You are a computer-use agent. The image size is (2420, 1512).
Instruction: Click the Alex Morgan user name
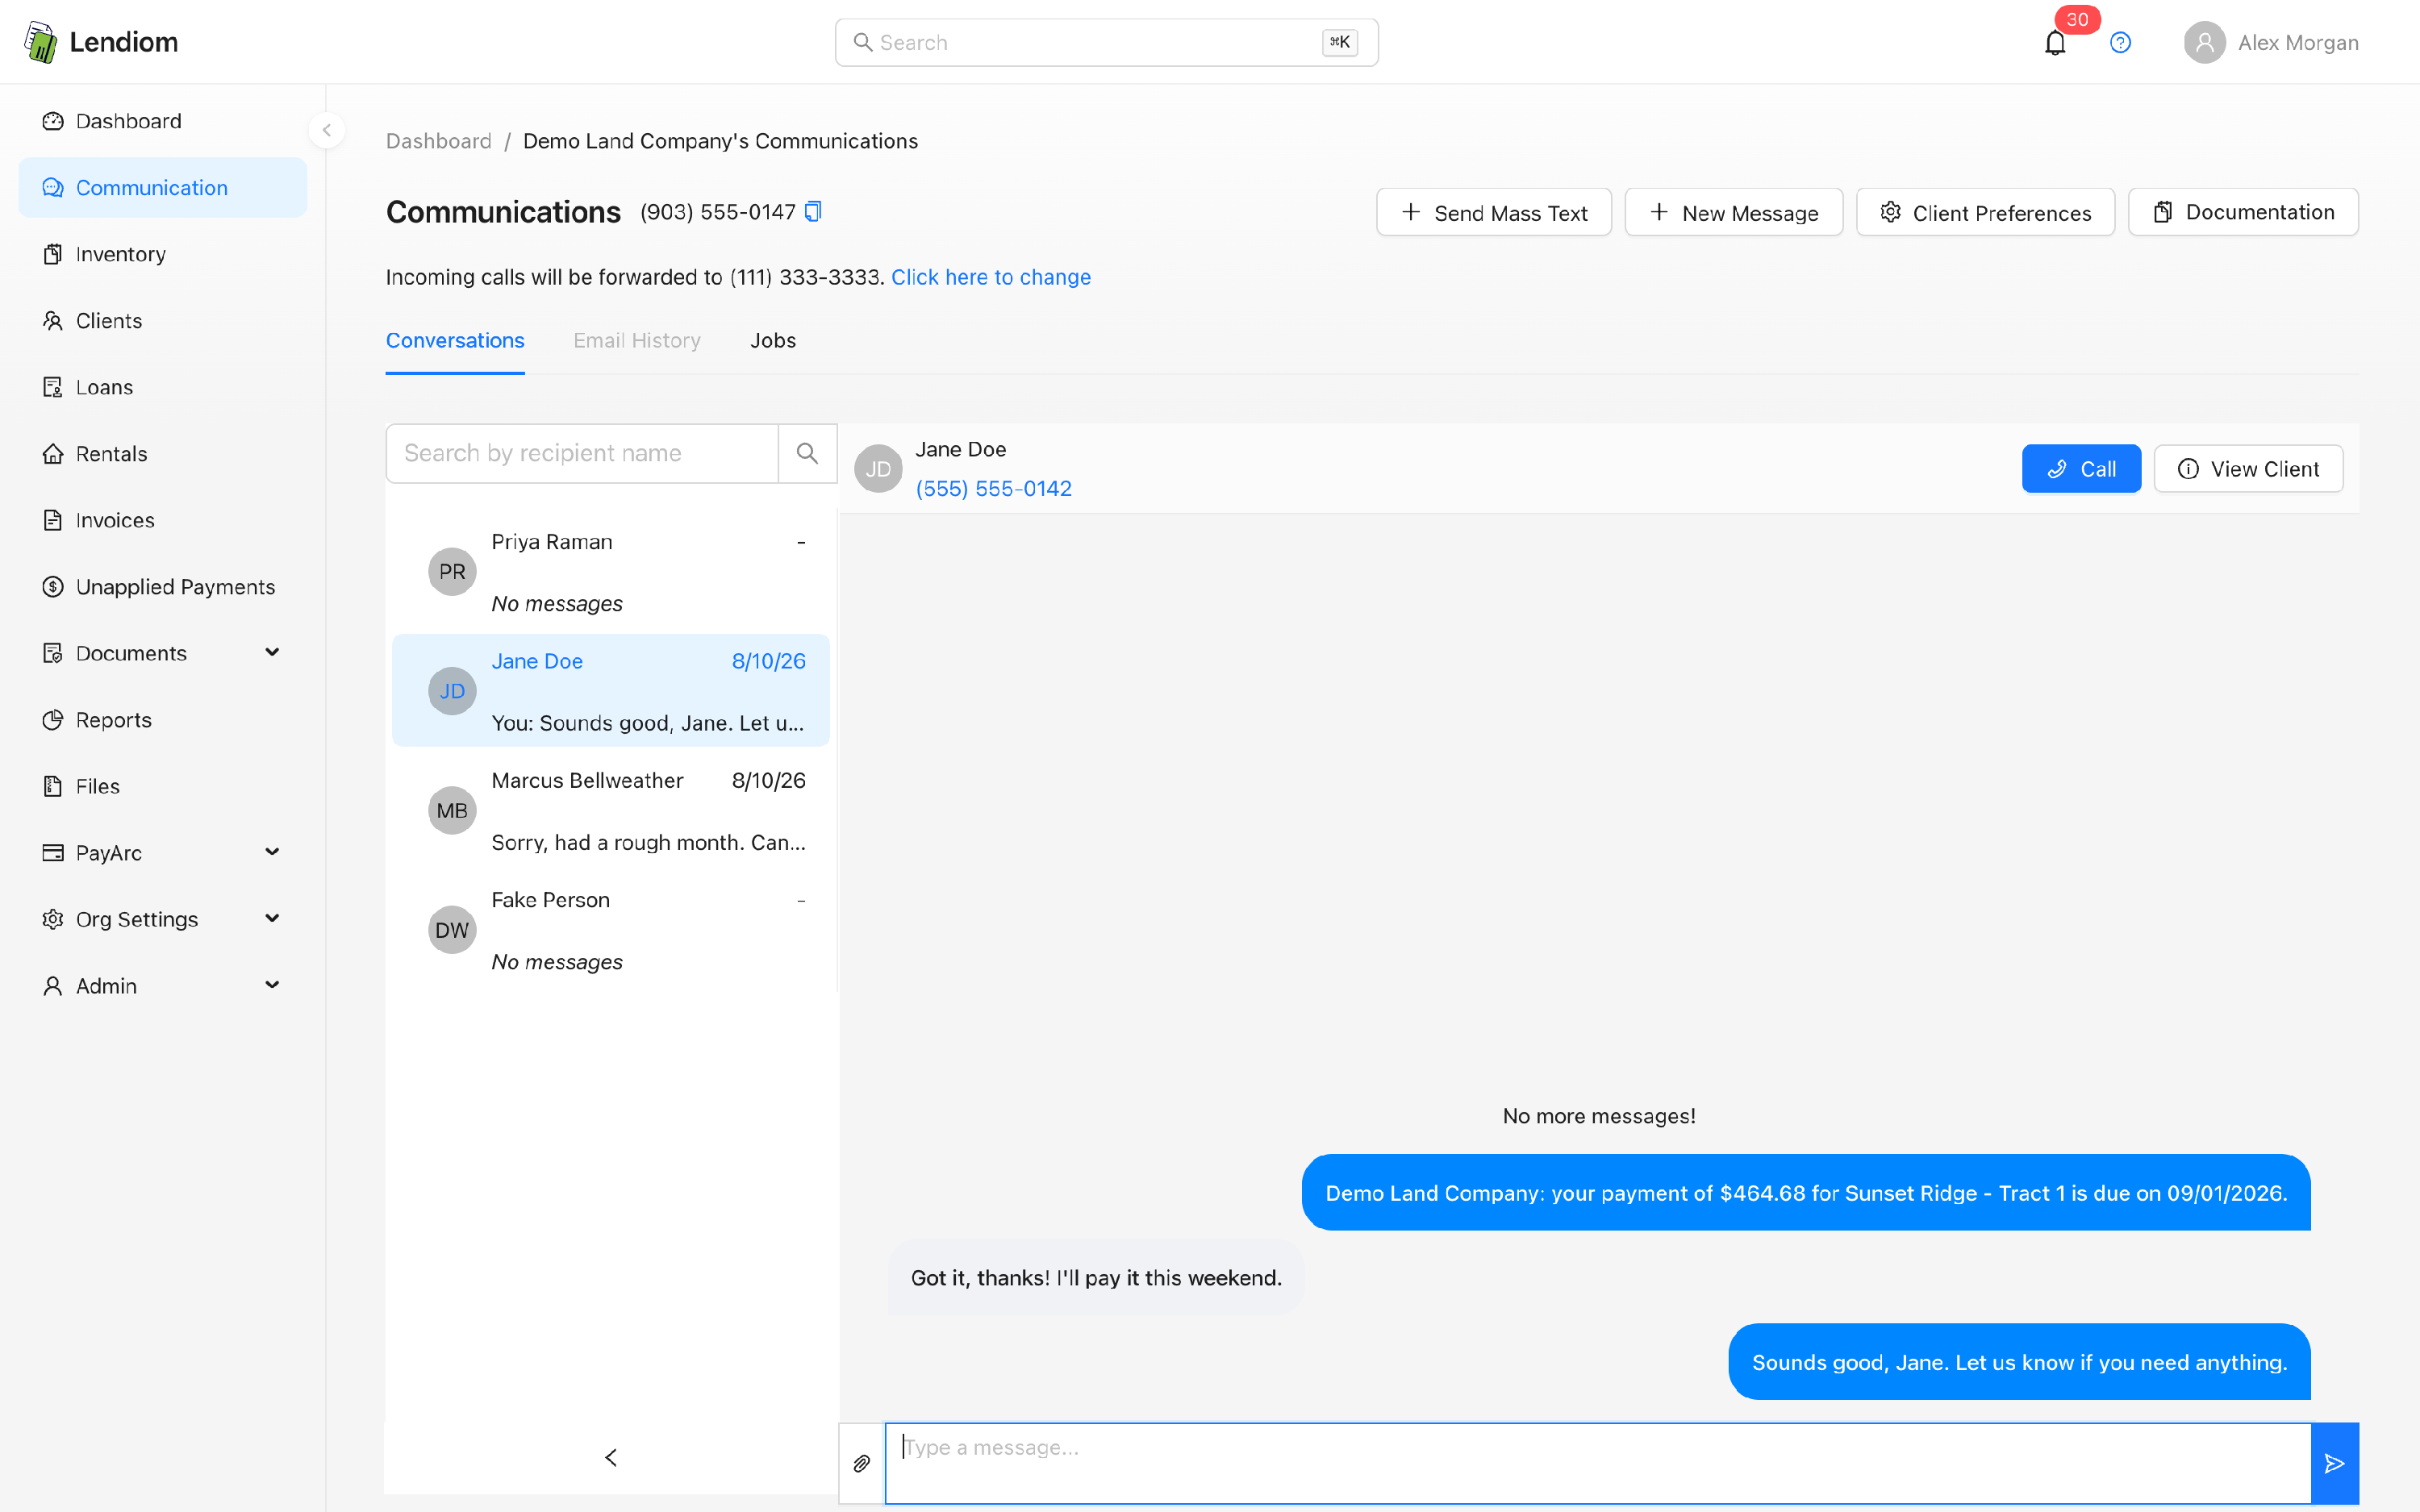click(x=2298, y=43)
